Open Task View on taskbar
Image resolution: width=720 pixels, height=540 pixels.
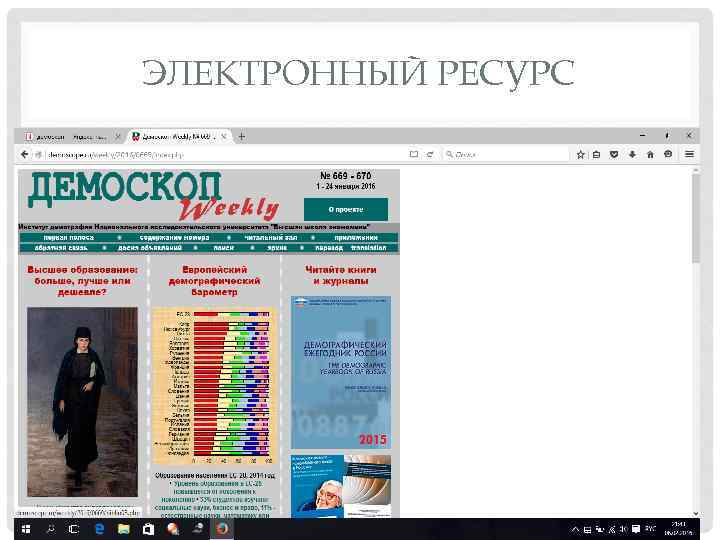click(73, 529)
